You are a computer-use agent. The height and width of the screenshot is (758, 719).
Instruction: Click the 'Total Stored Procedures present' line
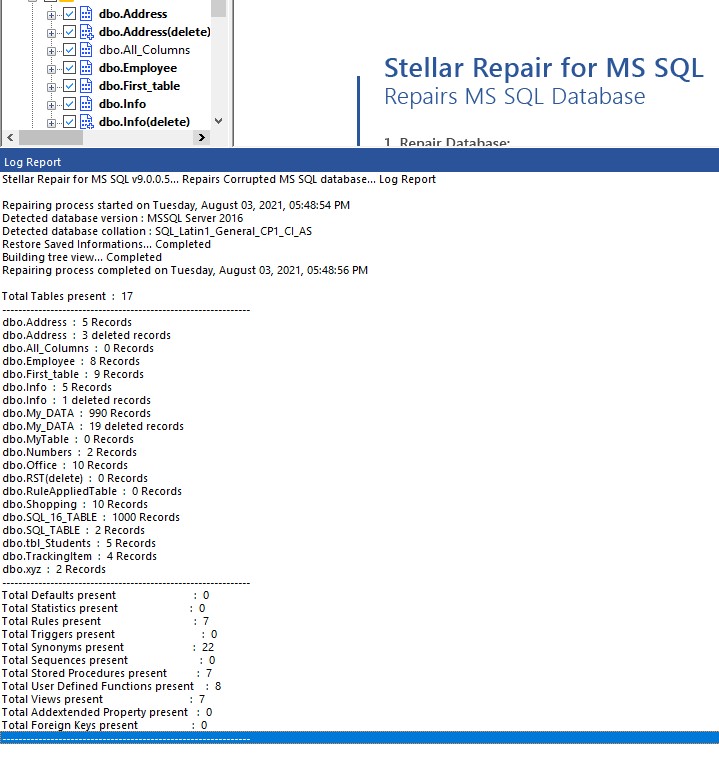107,673
